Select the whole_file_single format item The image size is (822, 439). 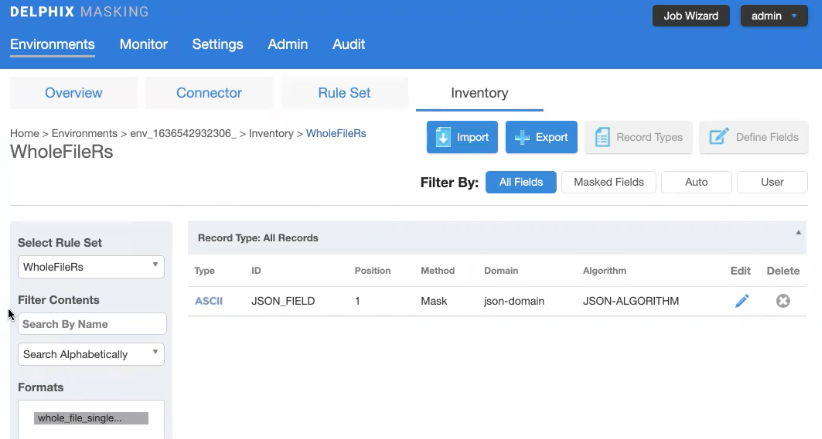[x=91, y=418]
